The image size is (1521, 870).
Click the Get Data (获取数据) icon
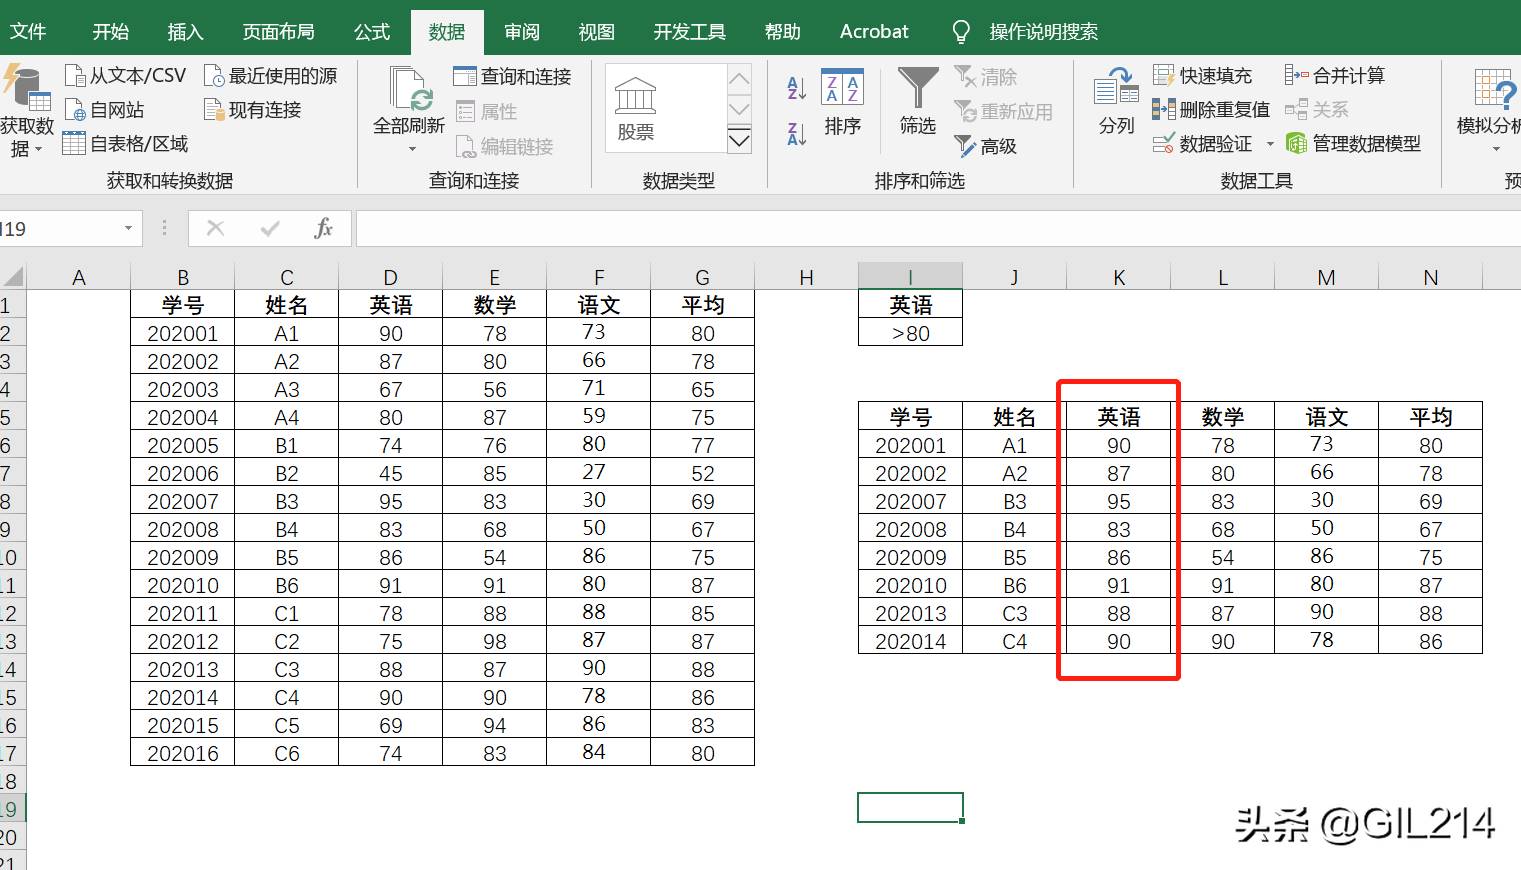click(26, 88)
